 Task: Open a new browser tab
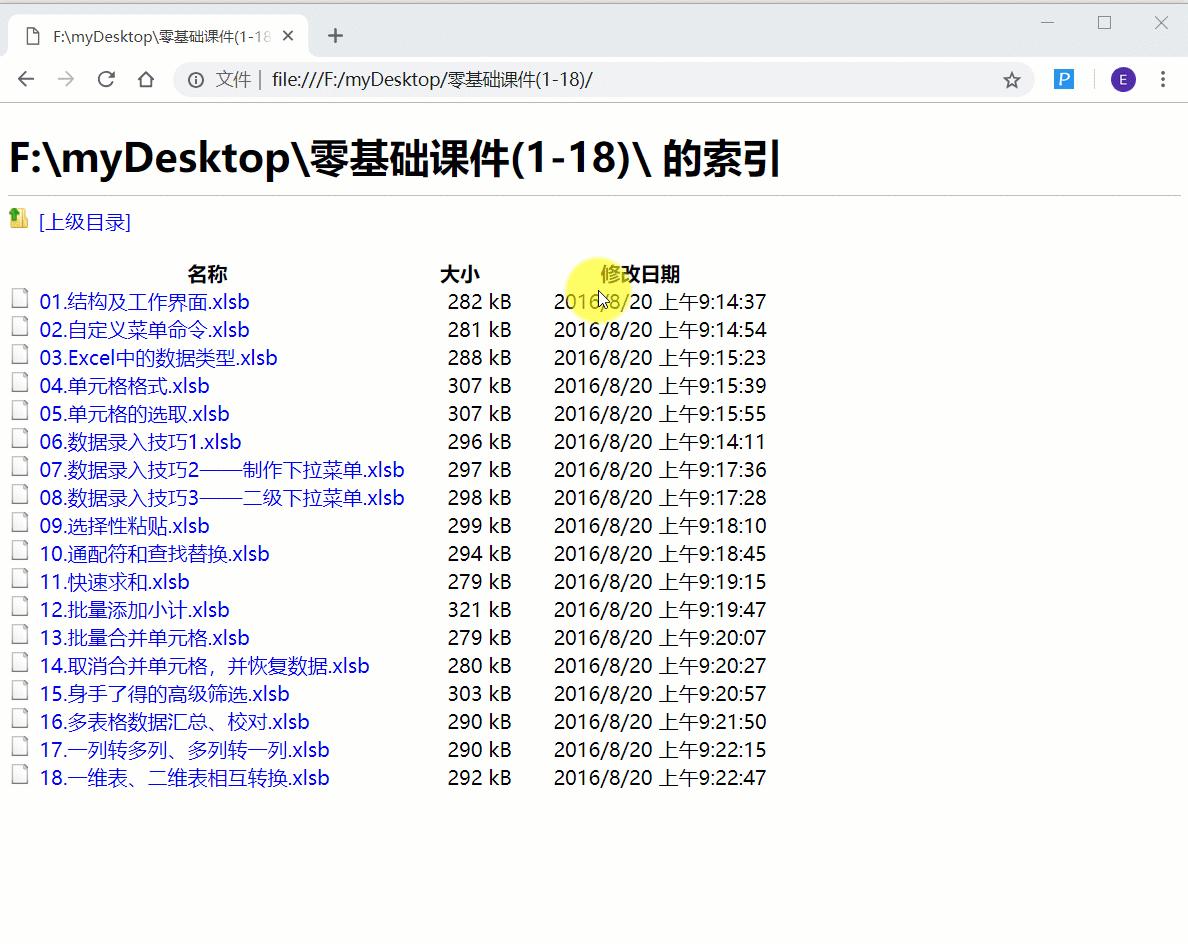pos(335,35)
